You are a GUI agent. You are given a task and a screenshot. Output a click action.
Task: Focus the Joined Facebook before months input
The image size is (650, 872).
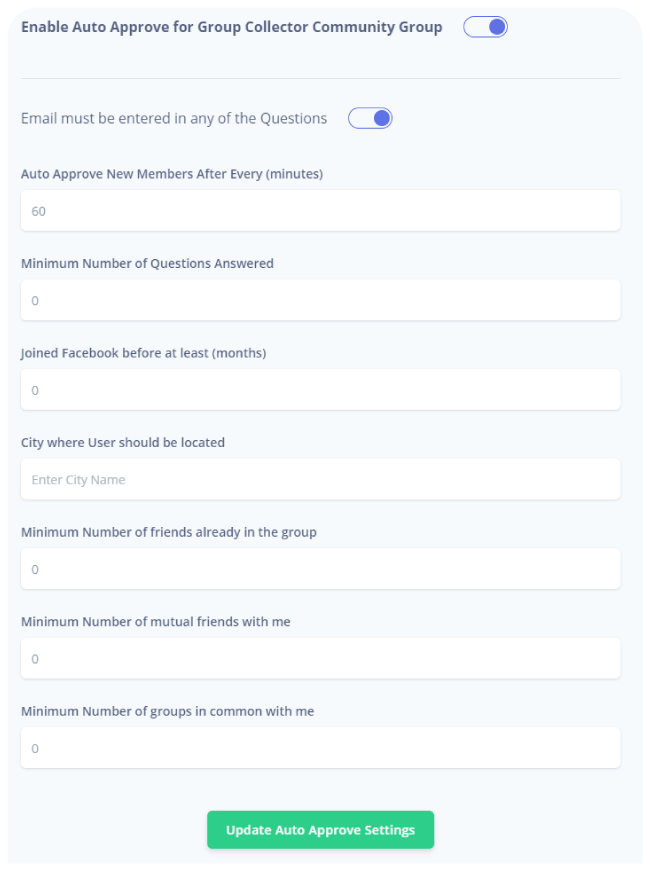point(320,390)
